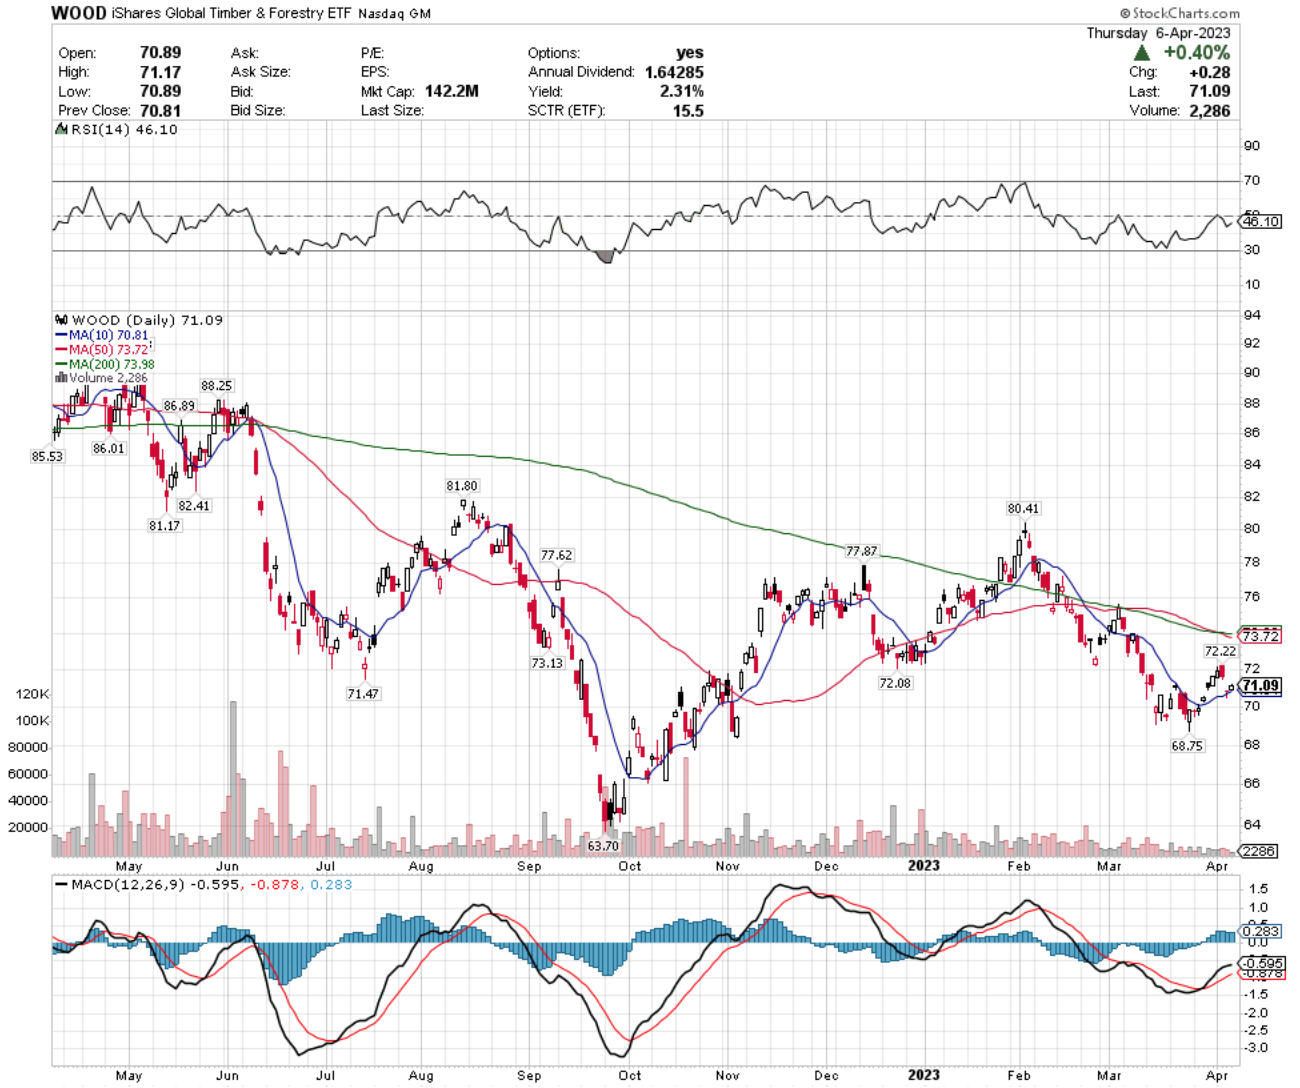Click the blue MA(10) legend line marker
The width and height of the screenshot is (1300, 1088).
point(60,335)
